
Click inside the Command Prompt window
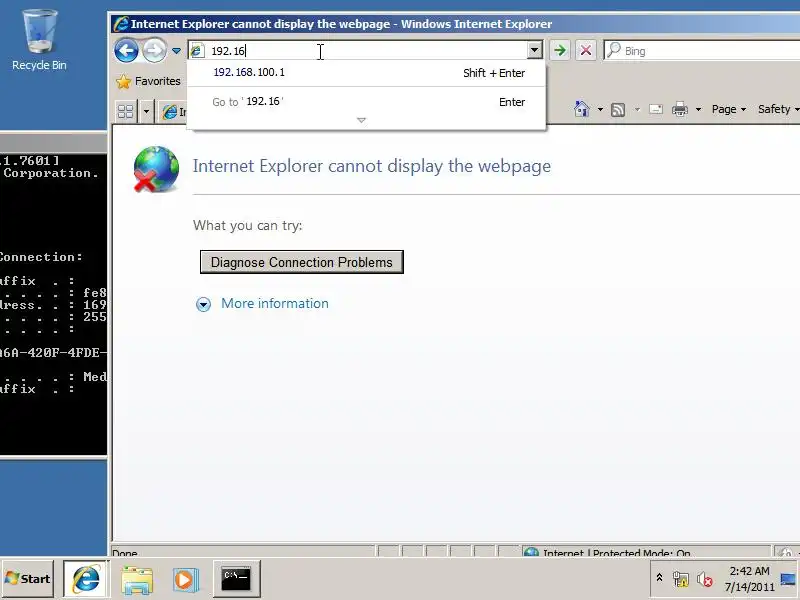point(54,304)
